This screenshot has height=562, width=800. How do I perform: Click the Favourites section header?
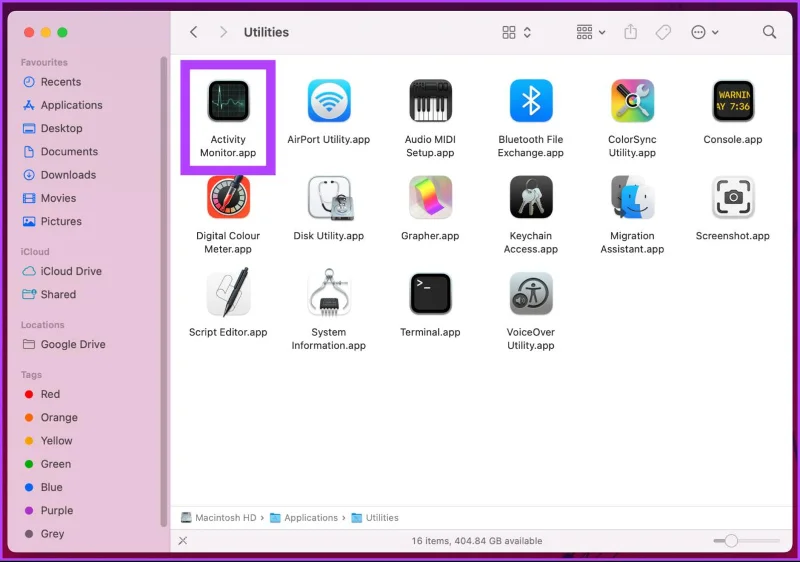point(44,62)
